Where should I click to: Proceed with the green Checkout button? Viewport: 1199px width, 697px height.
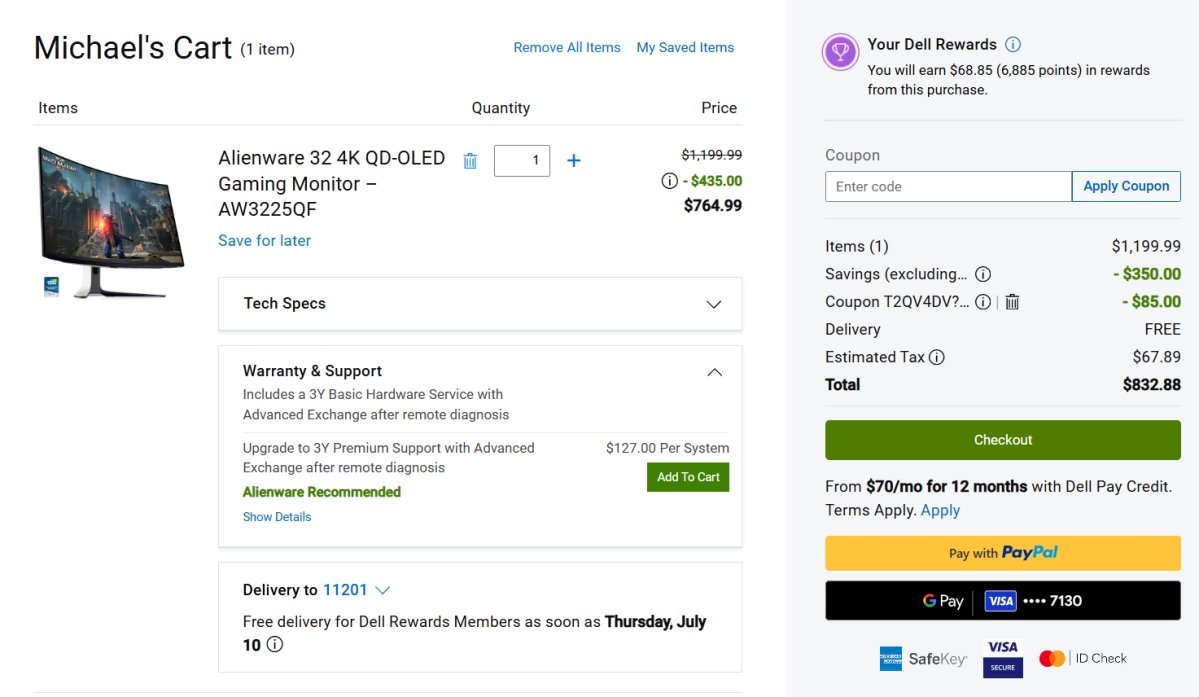pos(1002,440)
